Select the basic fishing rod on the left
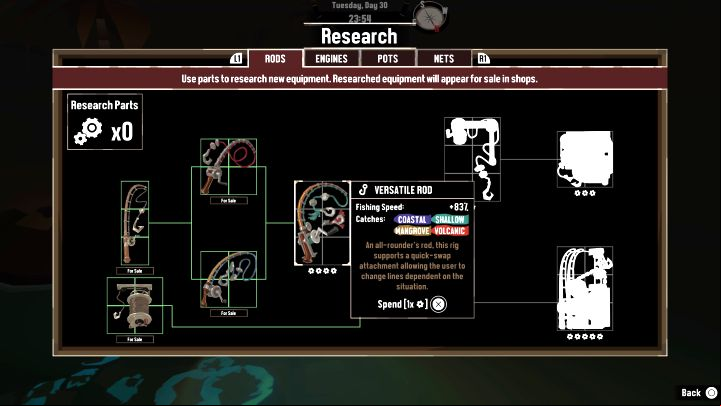The width and height of the screenshot is (721, 406). click(135, 223)
